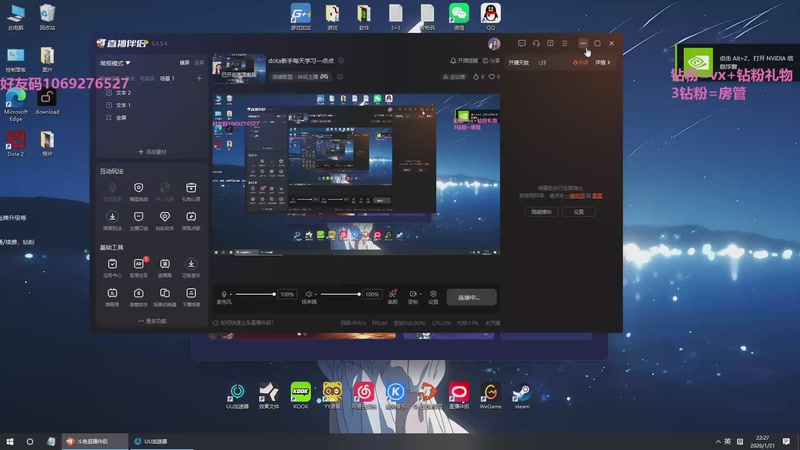Viewport: 800px width, 450px height.
Task: Click the 隐藏模块 button
Action: [x=541, y=211]
